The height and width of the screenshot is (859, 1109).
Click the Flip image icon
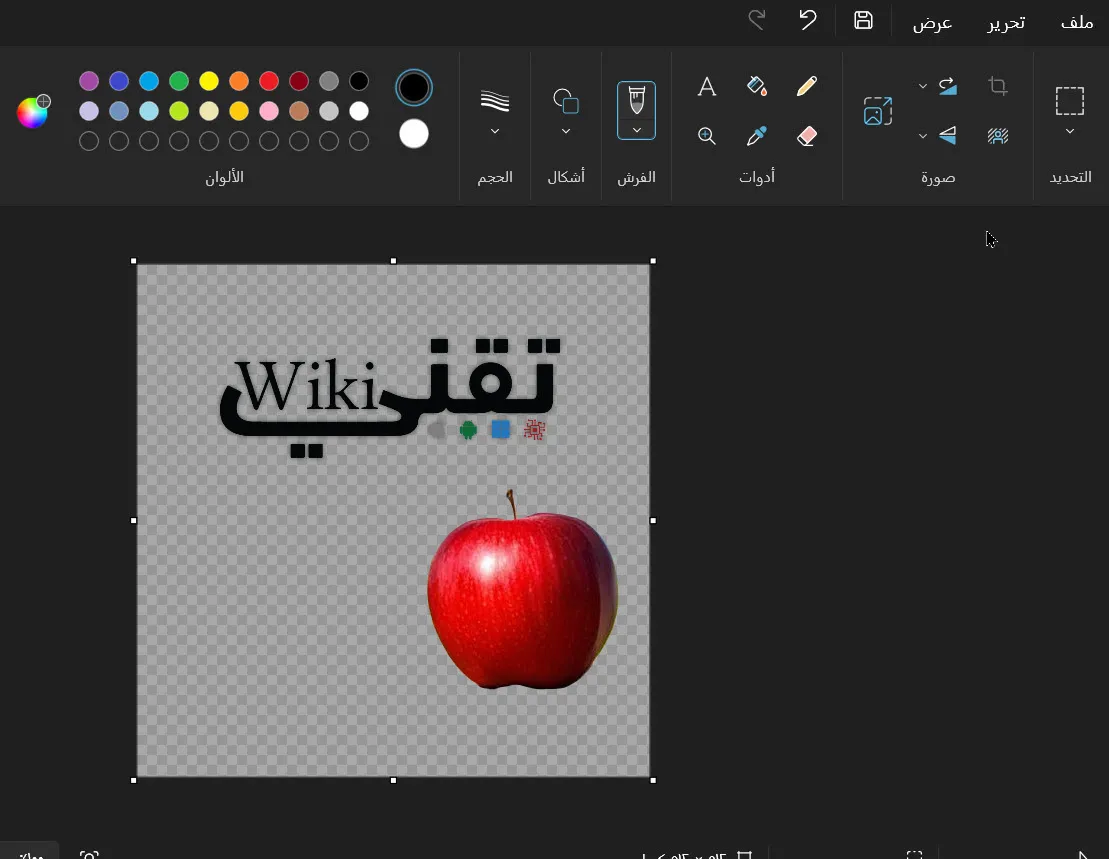(948, 135)
